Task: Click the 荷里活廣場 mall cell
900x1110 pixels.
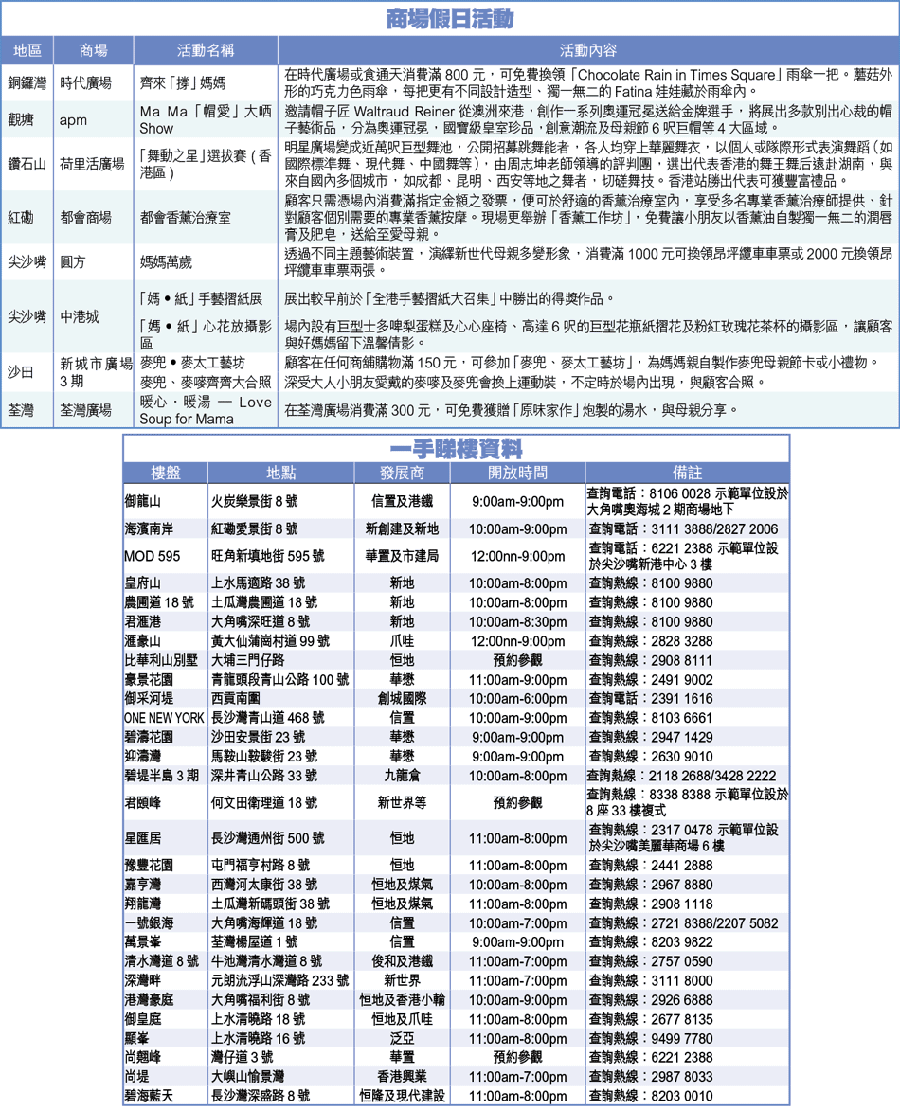Action: coord(92,164)
